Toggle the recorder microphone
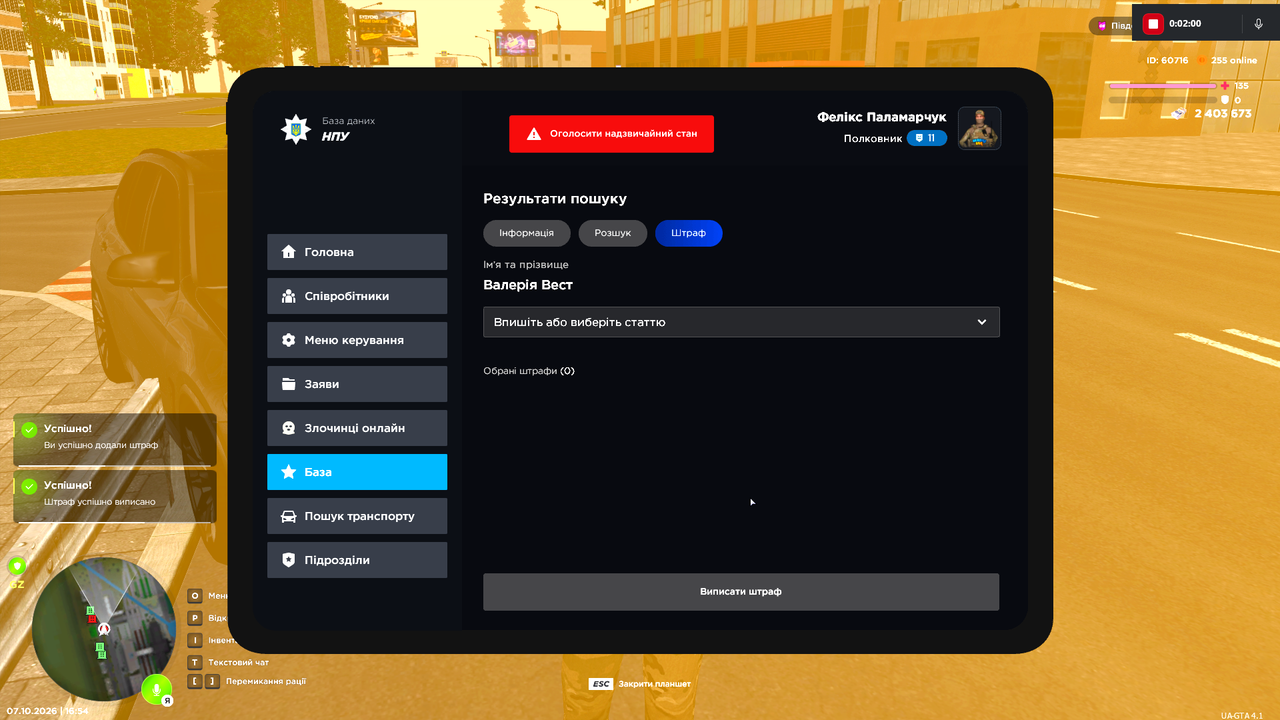This screenshot has width=1280, height=720. [x=1258, y=24]
